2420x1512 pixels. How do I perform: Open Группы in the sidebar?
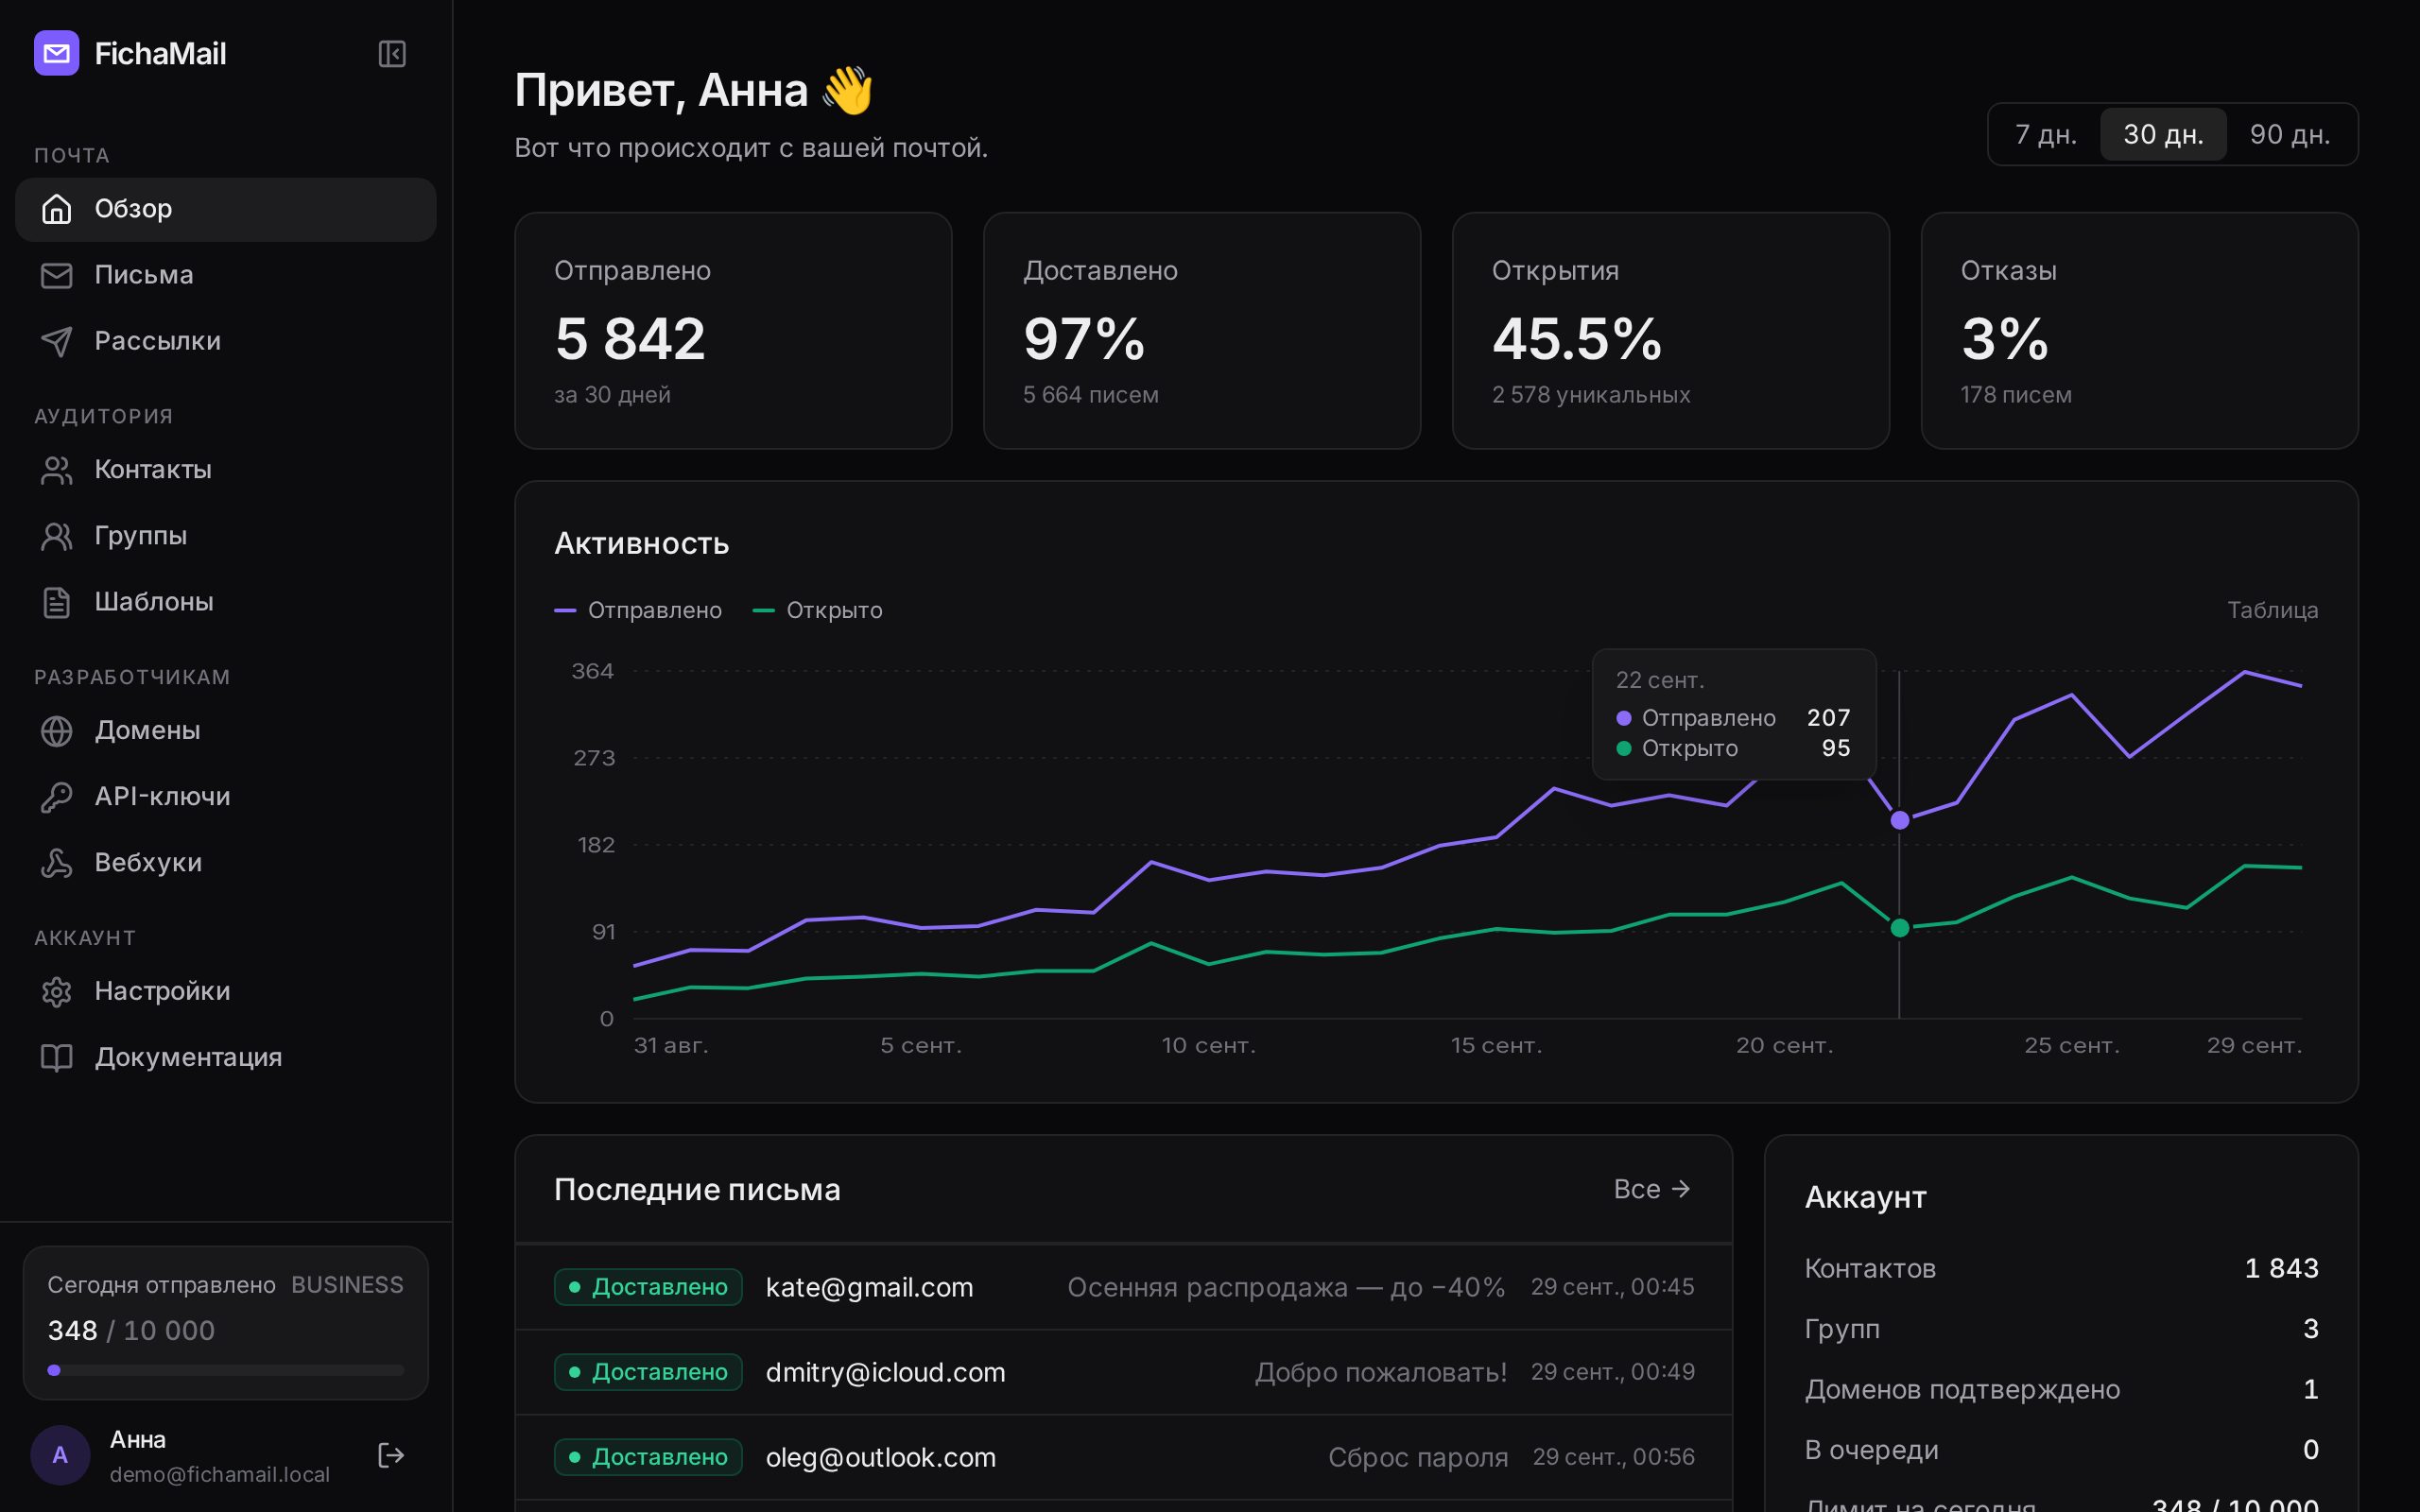(226, 536)
